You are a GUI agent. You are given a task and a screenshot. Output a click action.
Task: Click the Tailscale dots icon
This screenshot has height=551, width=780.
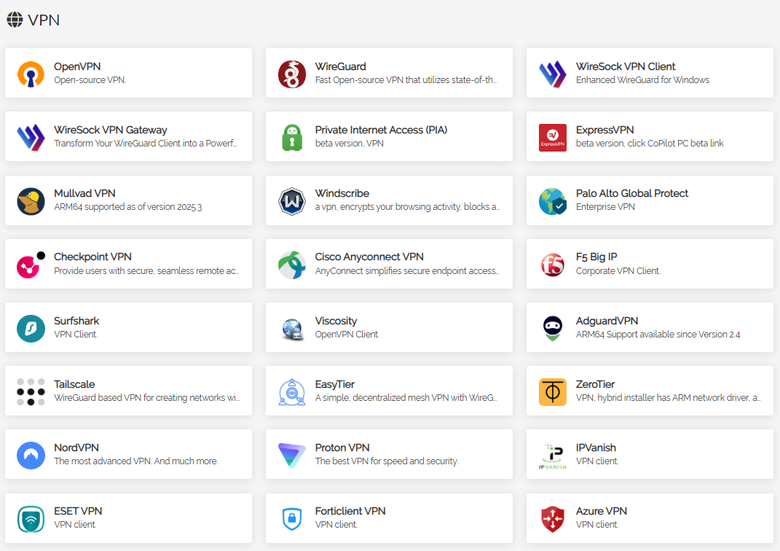click(x=31, y=392)
